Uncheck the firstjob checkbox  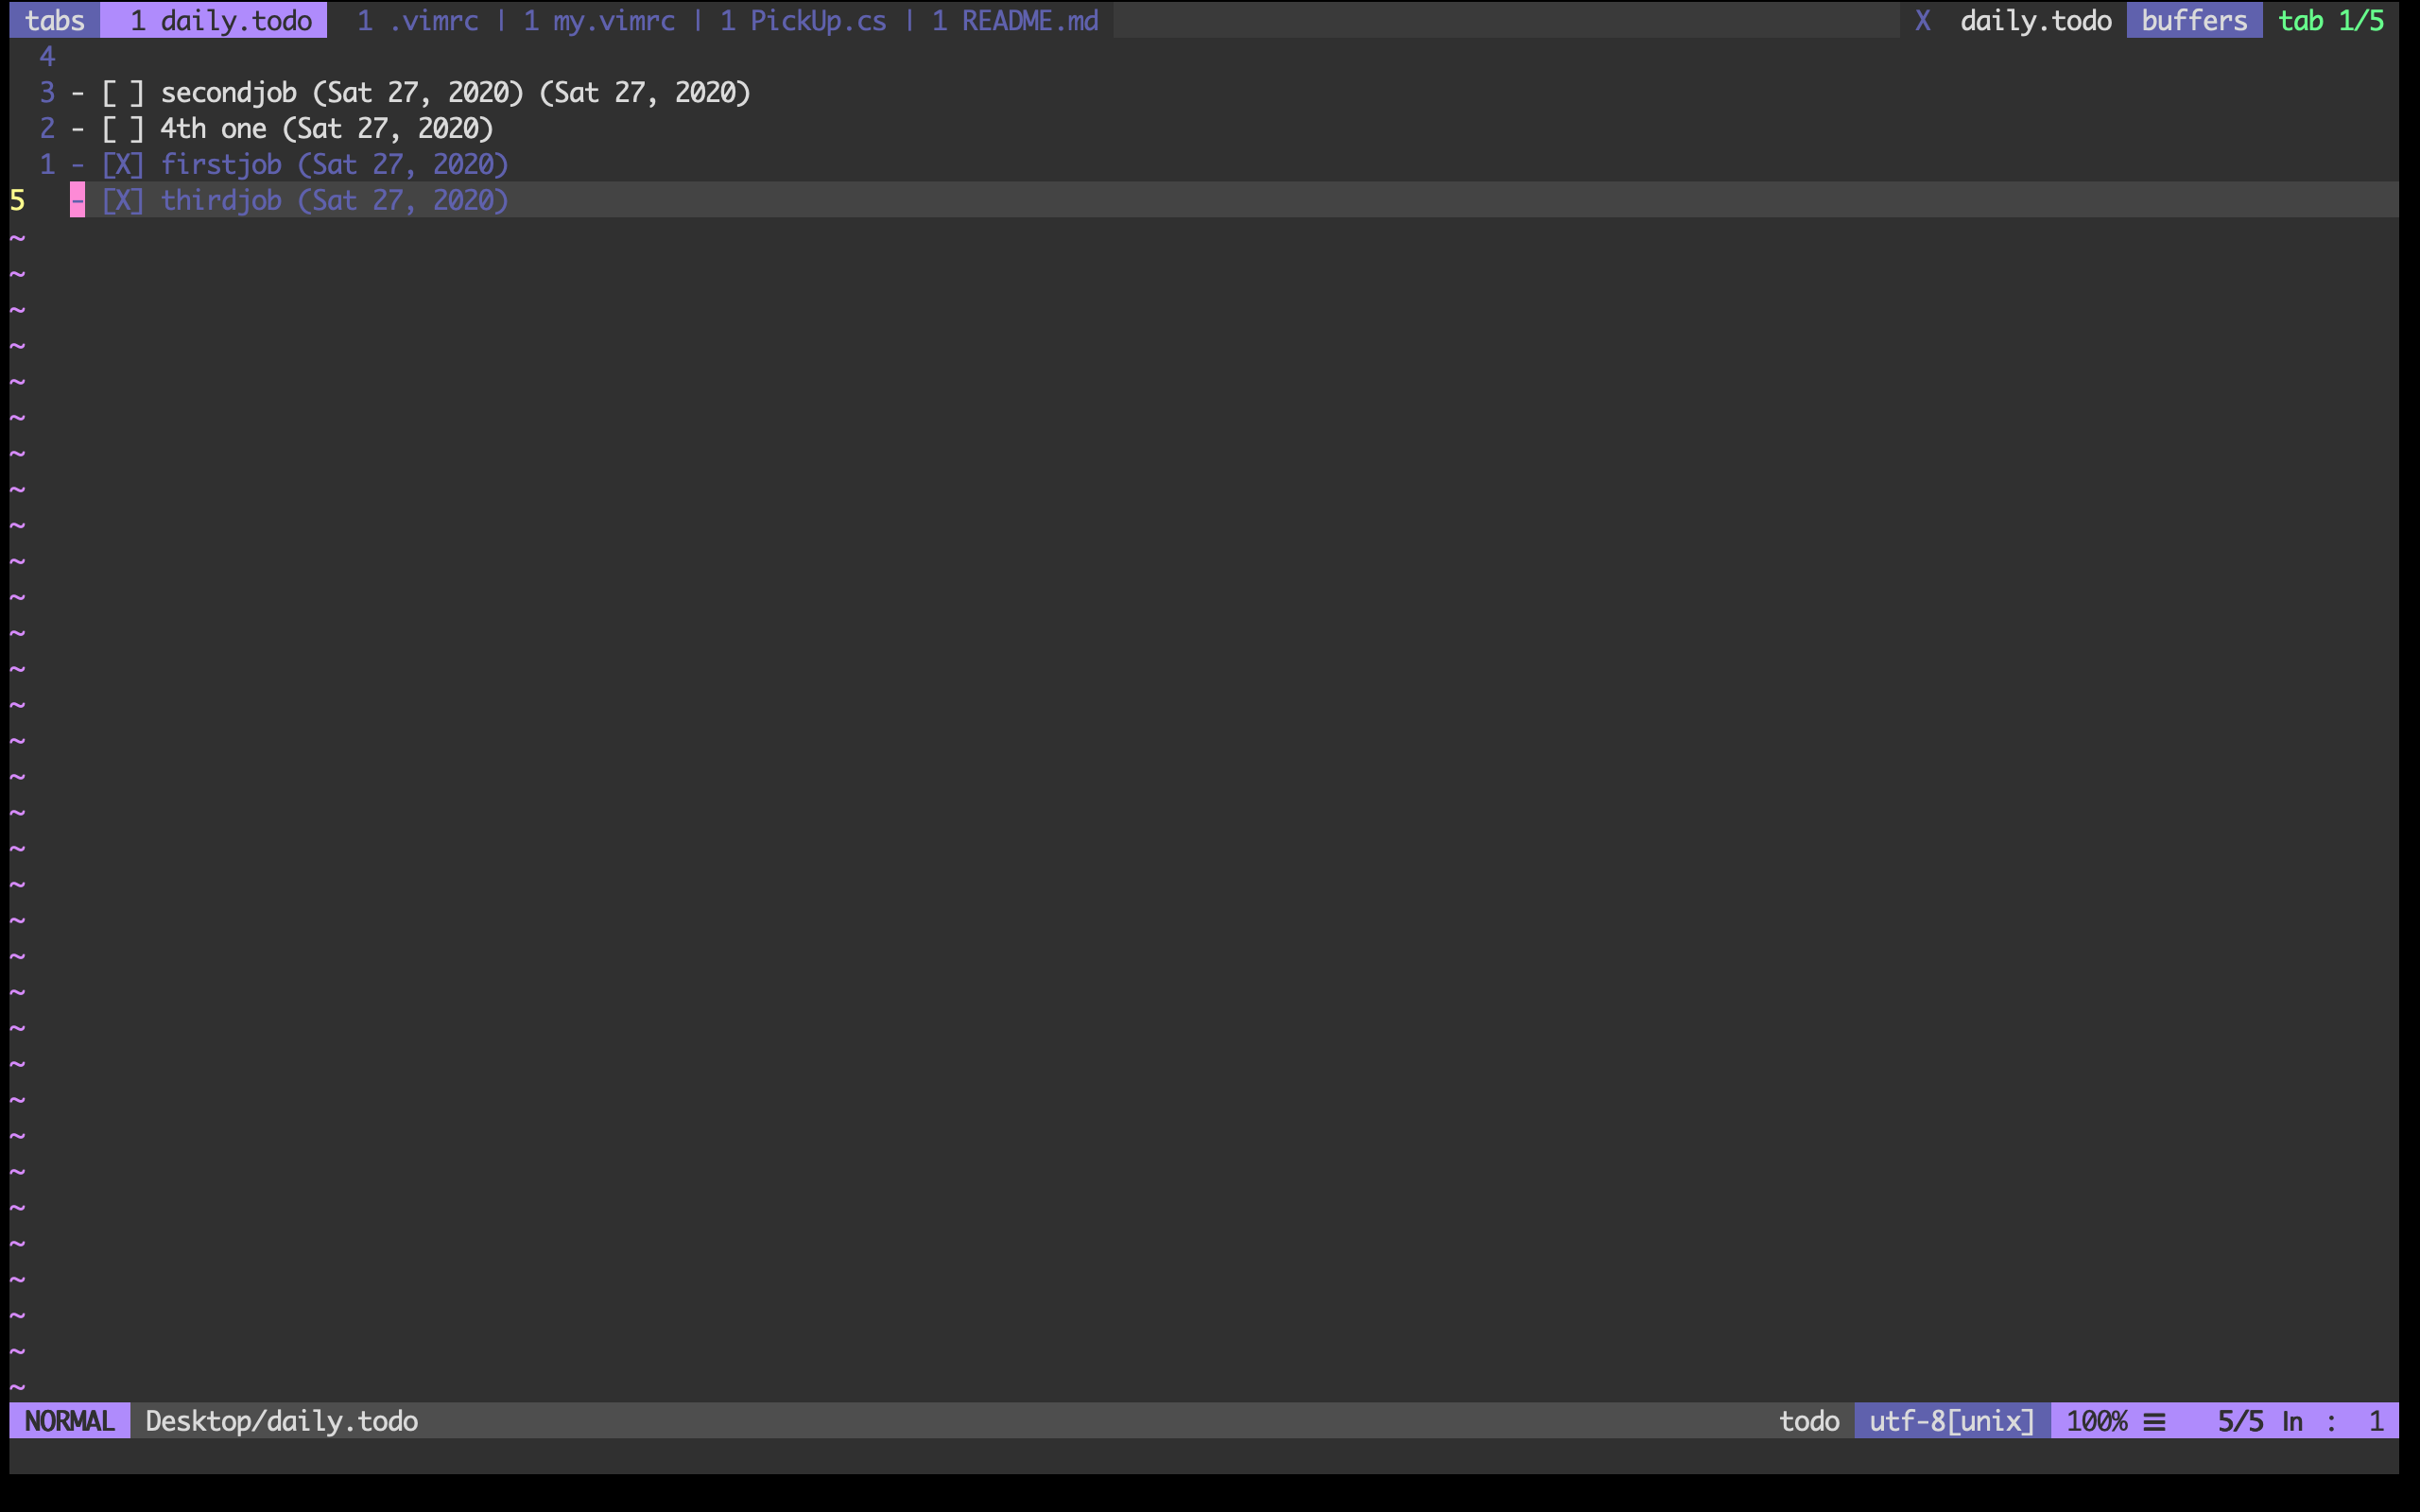pyautogui.click(x=123, y=165)
